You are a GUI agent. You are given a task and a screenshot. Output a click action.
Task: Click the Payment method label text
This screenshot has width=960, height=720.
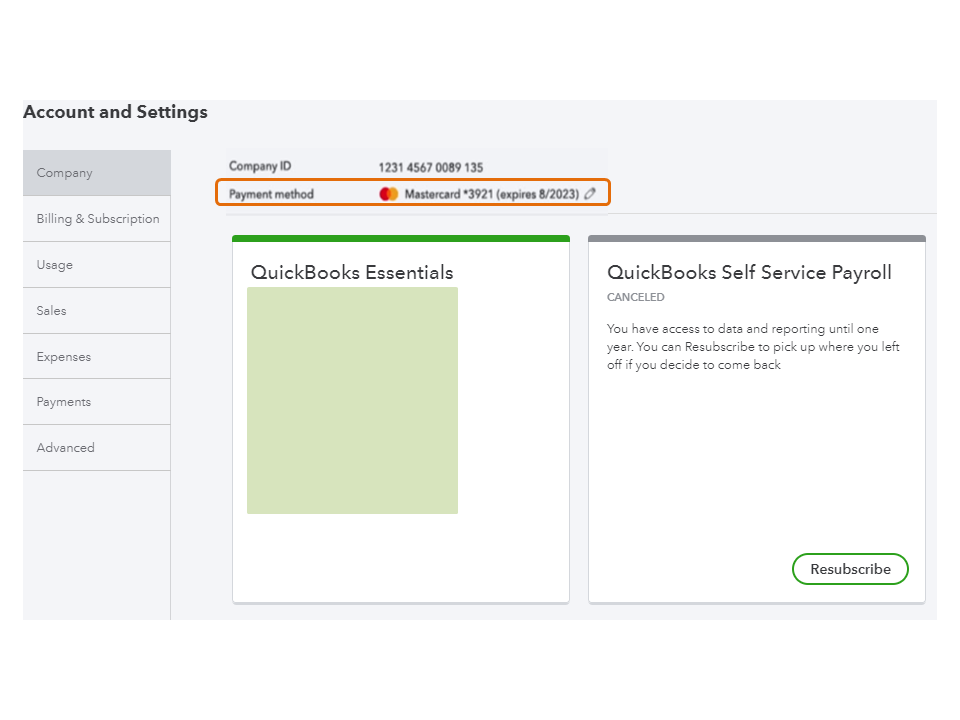[x=273, y=193]
